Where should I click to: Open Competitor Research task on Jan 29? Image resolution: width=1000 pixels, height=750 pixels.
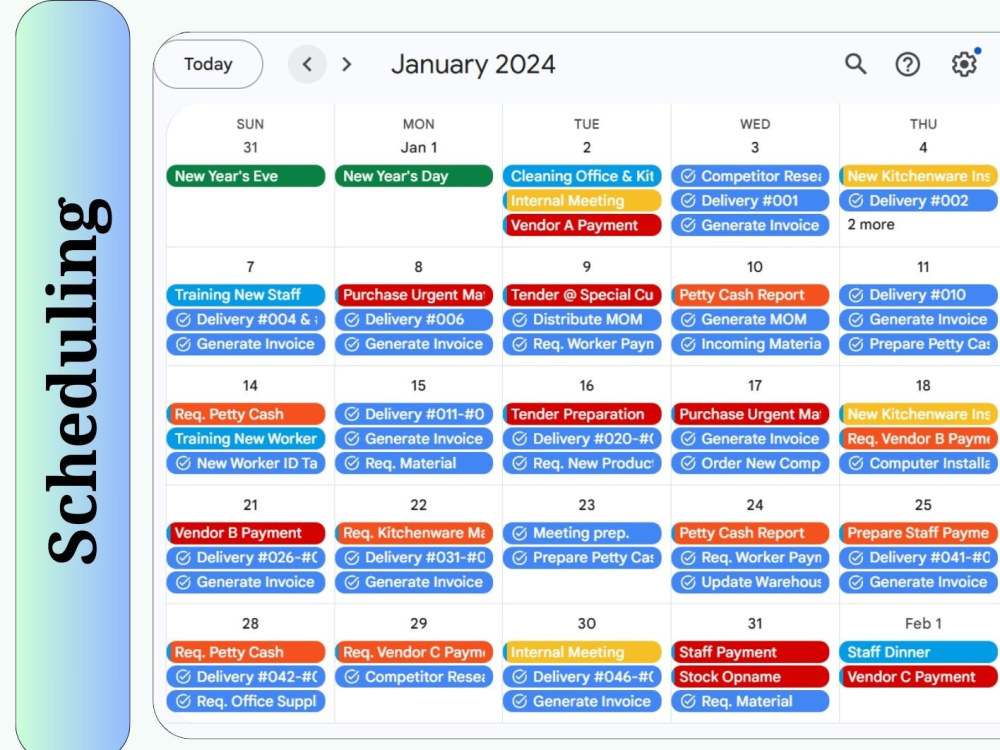pos(414,677)
